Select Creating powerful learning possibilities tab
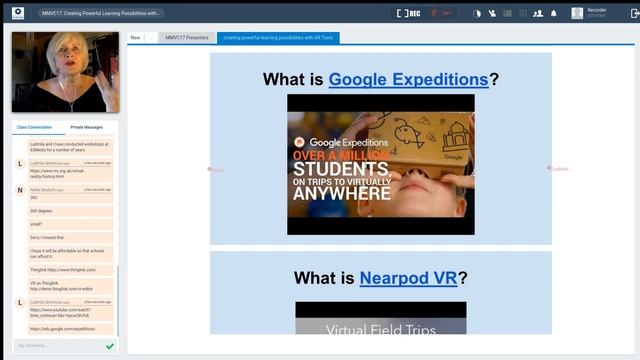This screenshot has width=640, height=360. tap(278, 38)
